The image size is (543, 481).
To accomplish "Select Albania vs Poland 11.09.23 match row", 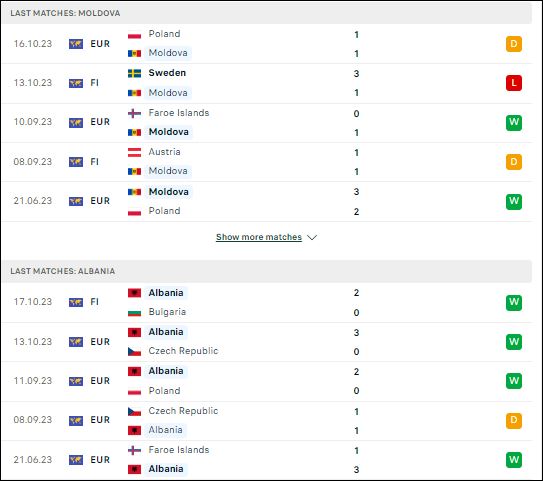I will [267, 381].
